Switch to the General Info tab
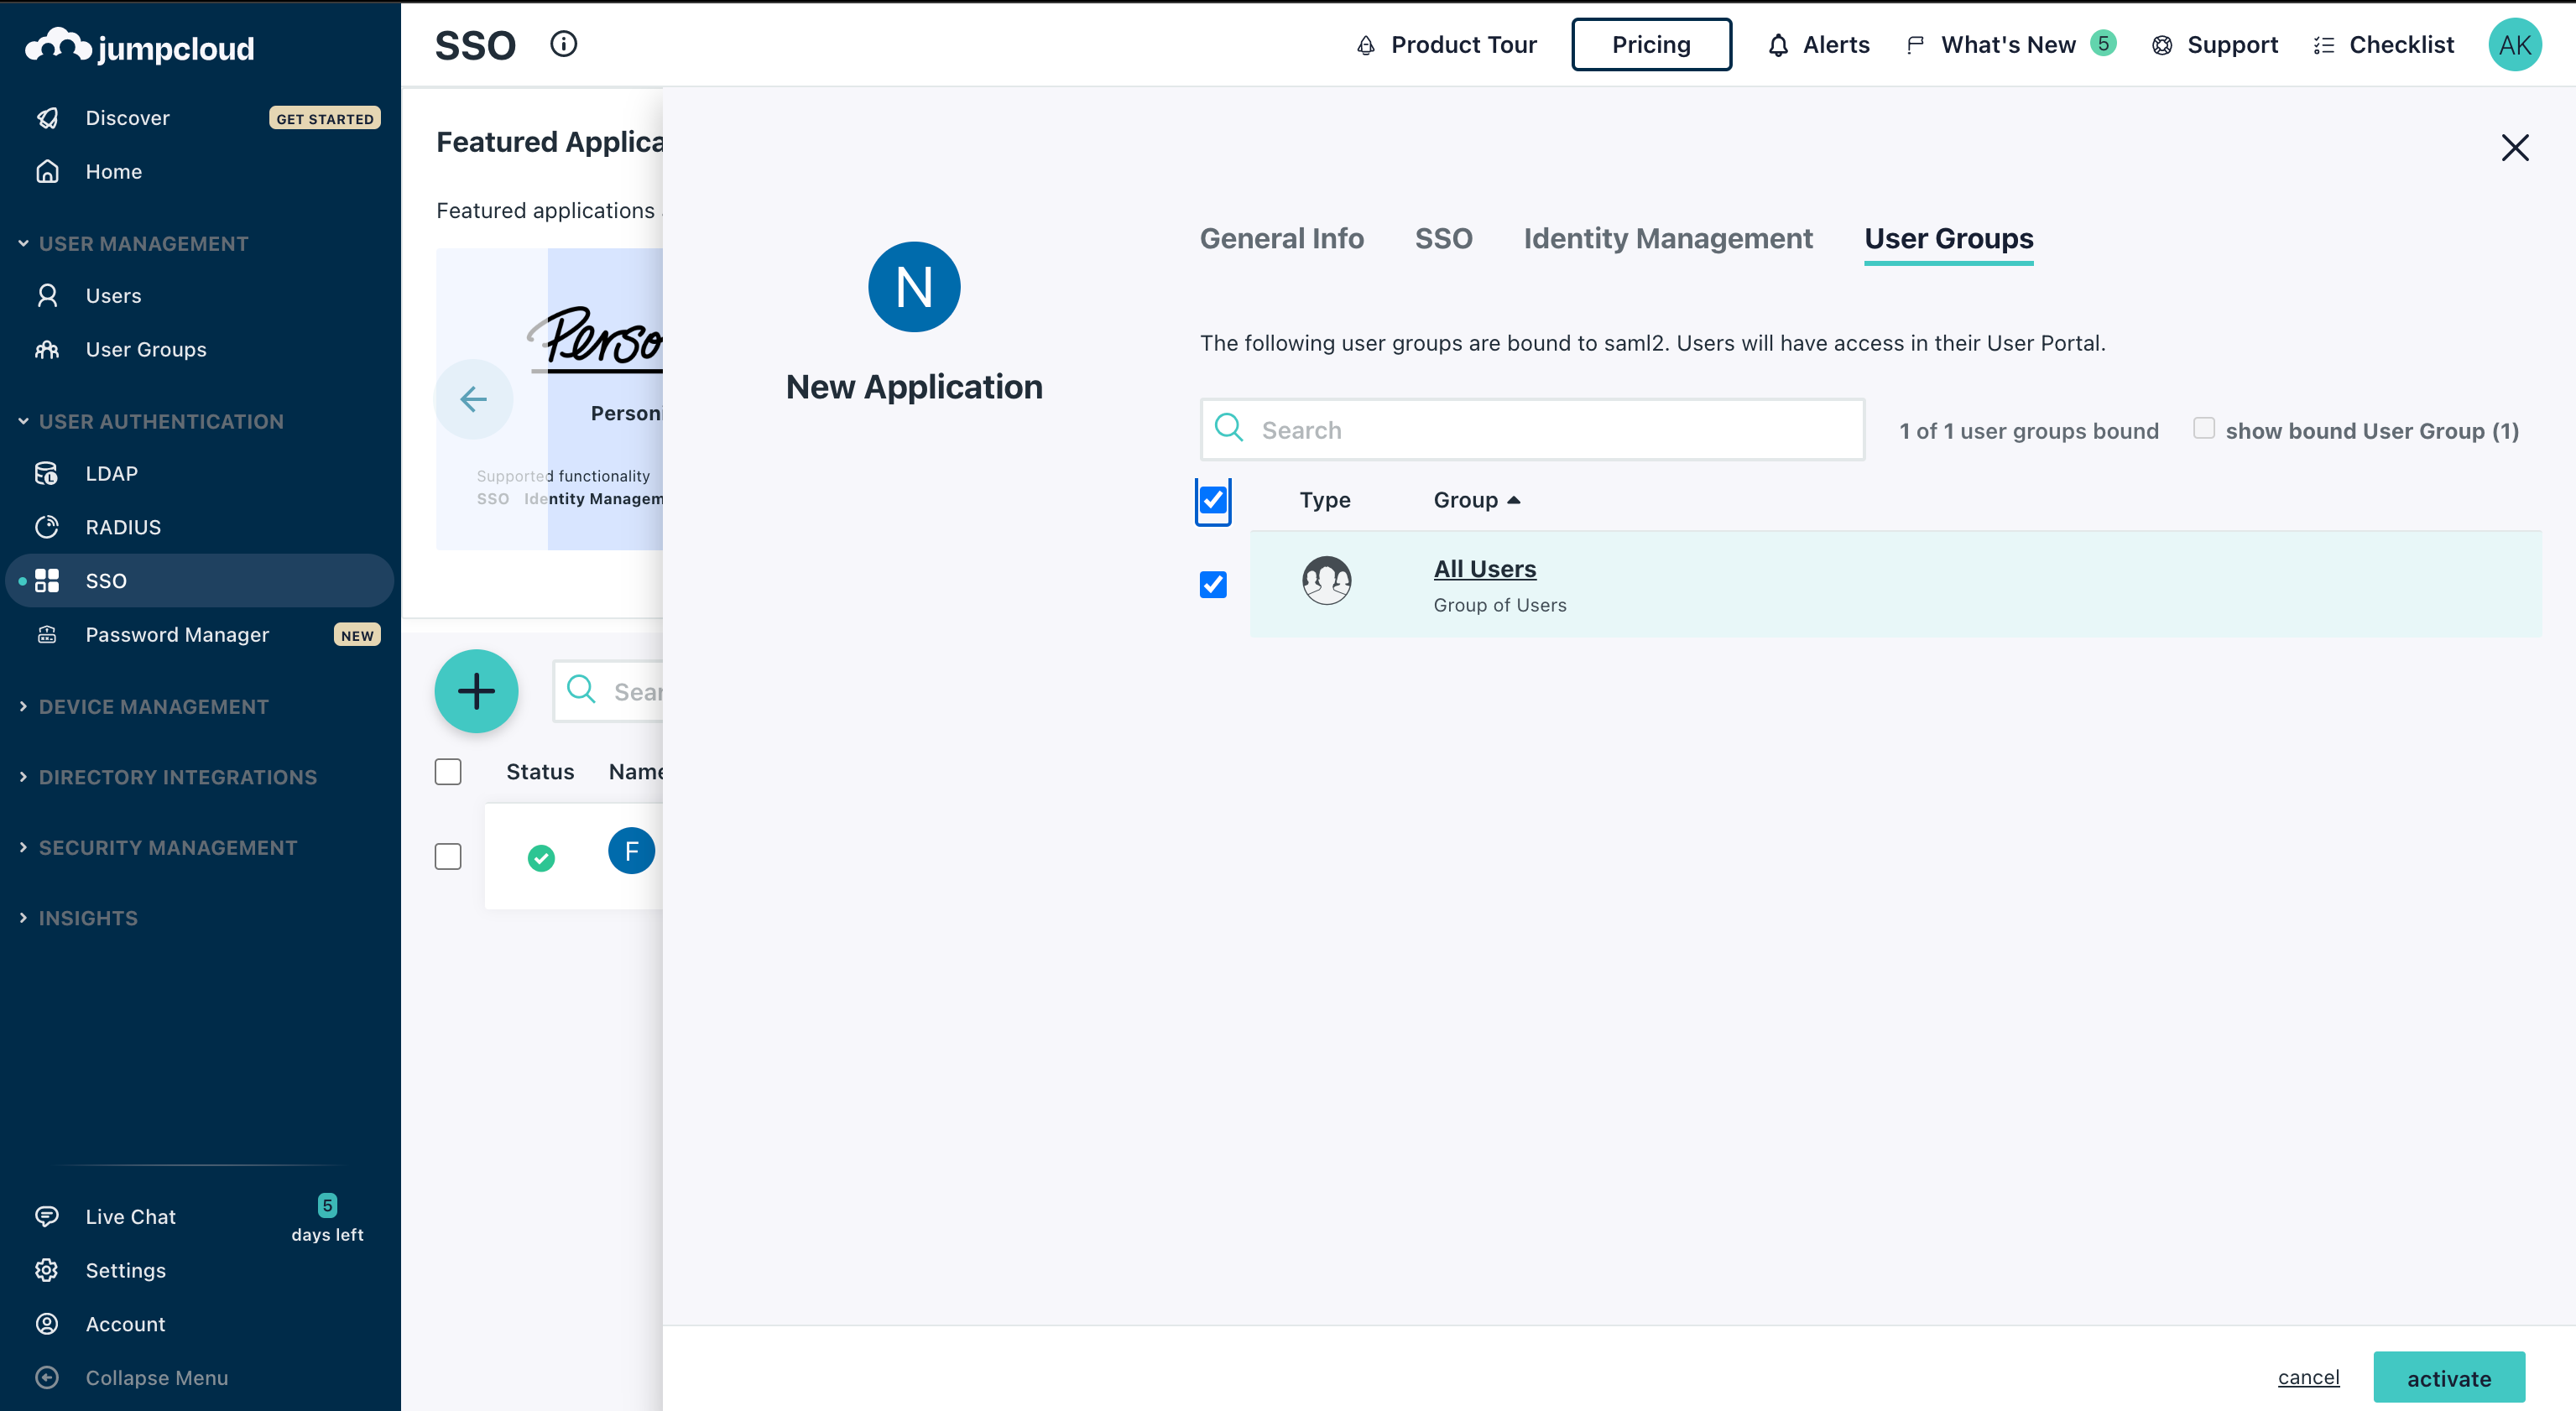Image resolution: width=2576 pixels, height=1411 pixels. 1281,238
